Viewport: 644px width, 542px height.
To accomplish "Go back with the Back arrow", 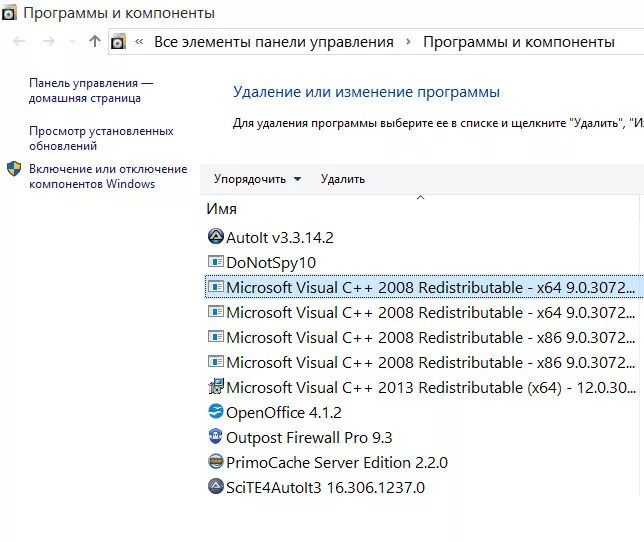I will [x=19, y=41].
